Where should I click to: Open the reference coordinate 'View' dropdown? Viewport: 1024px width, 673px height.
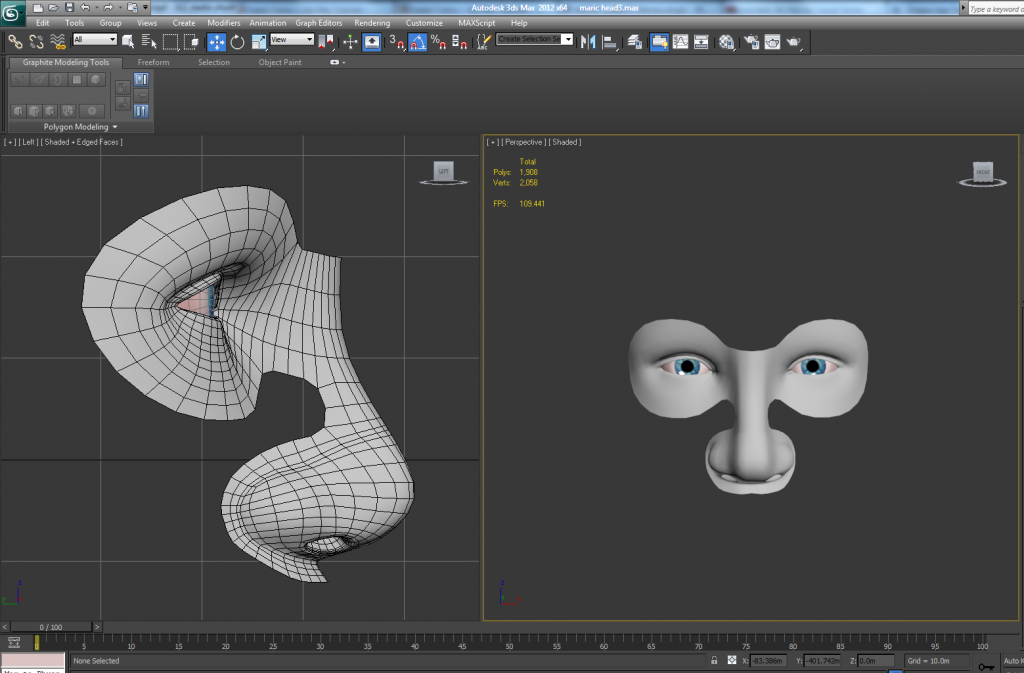292,40
